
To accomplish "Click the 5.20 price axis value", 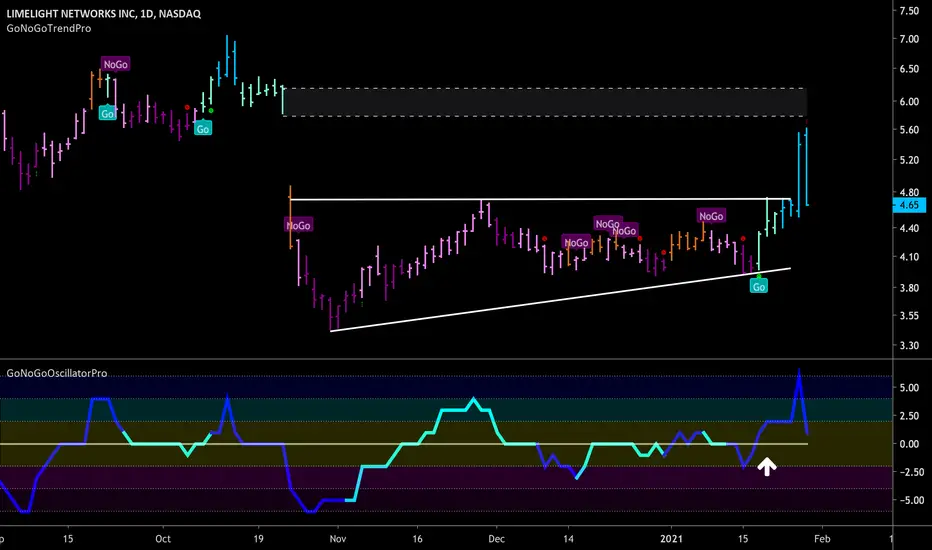I will [x=909, y=161].
